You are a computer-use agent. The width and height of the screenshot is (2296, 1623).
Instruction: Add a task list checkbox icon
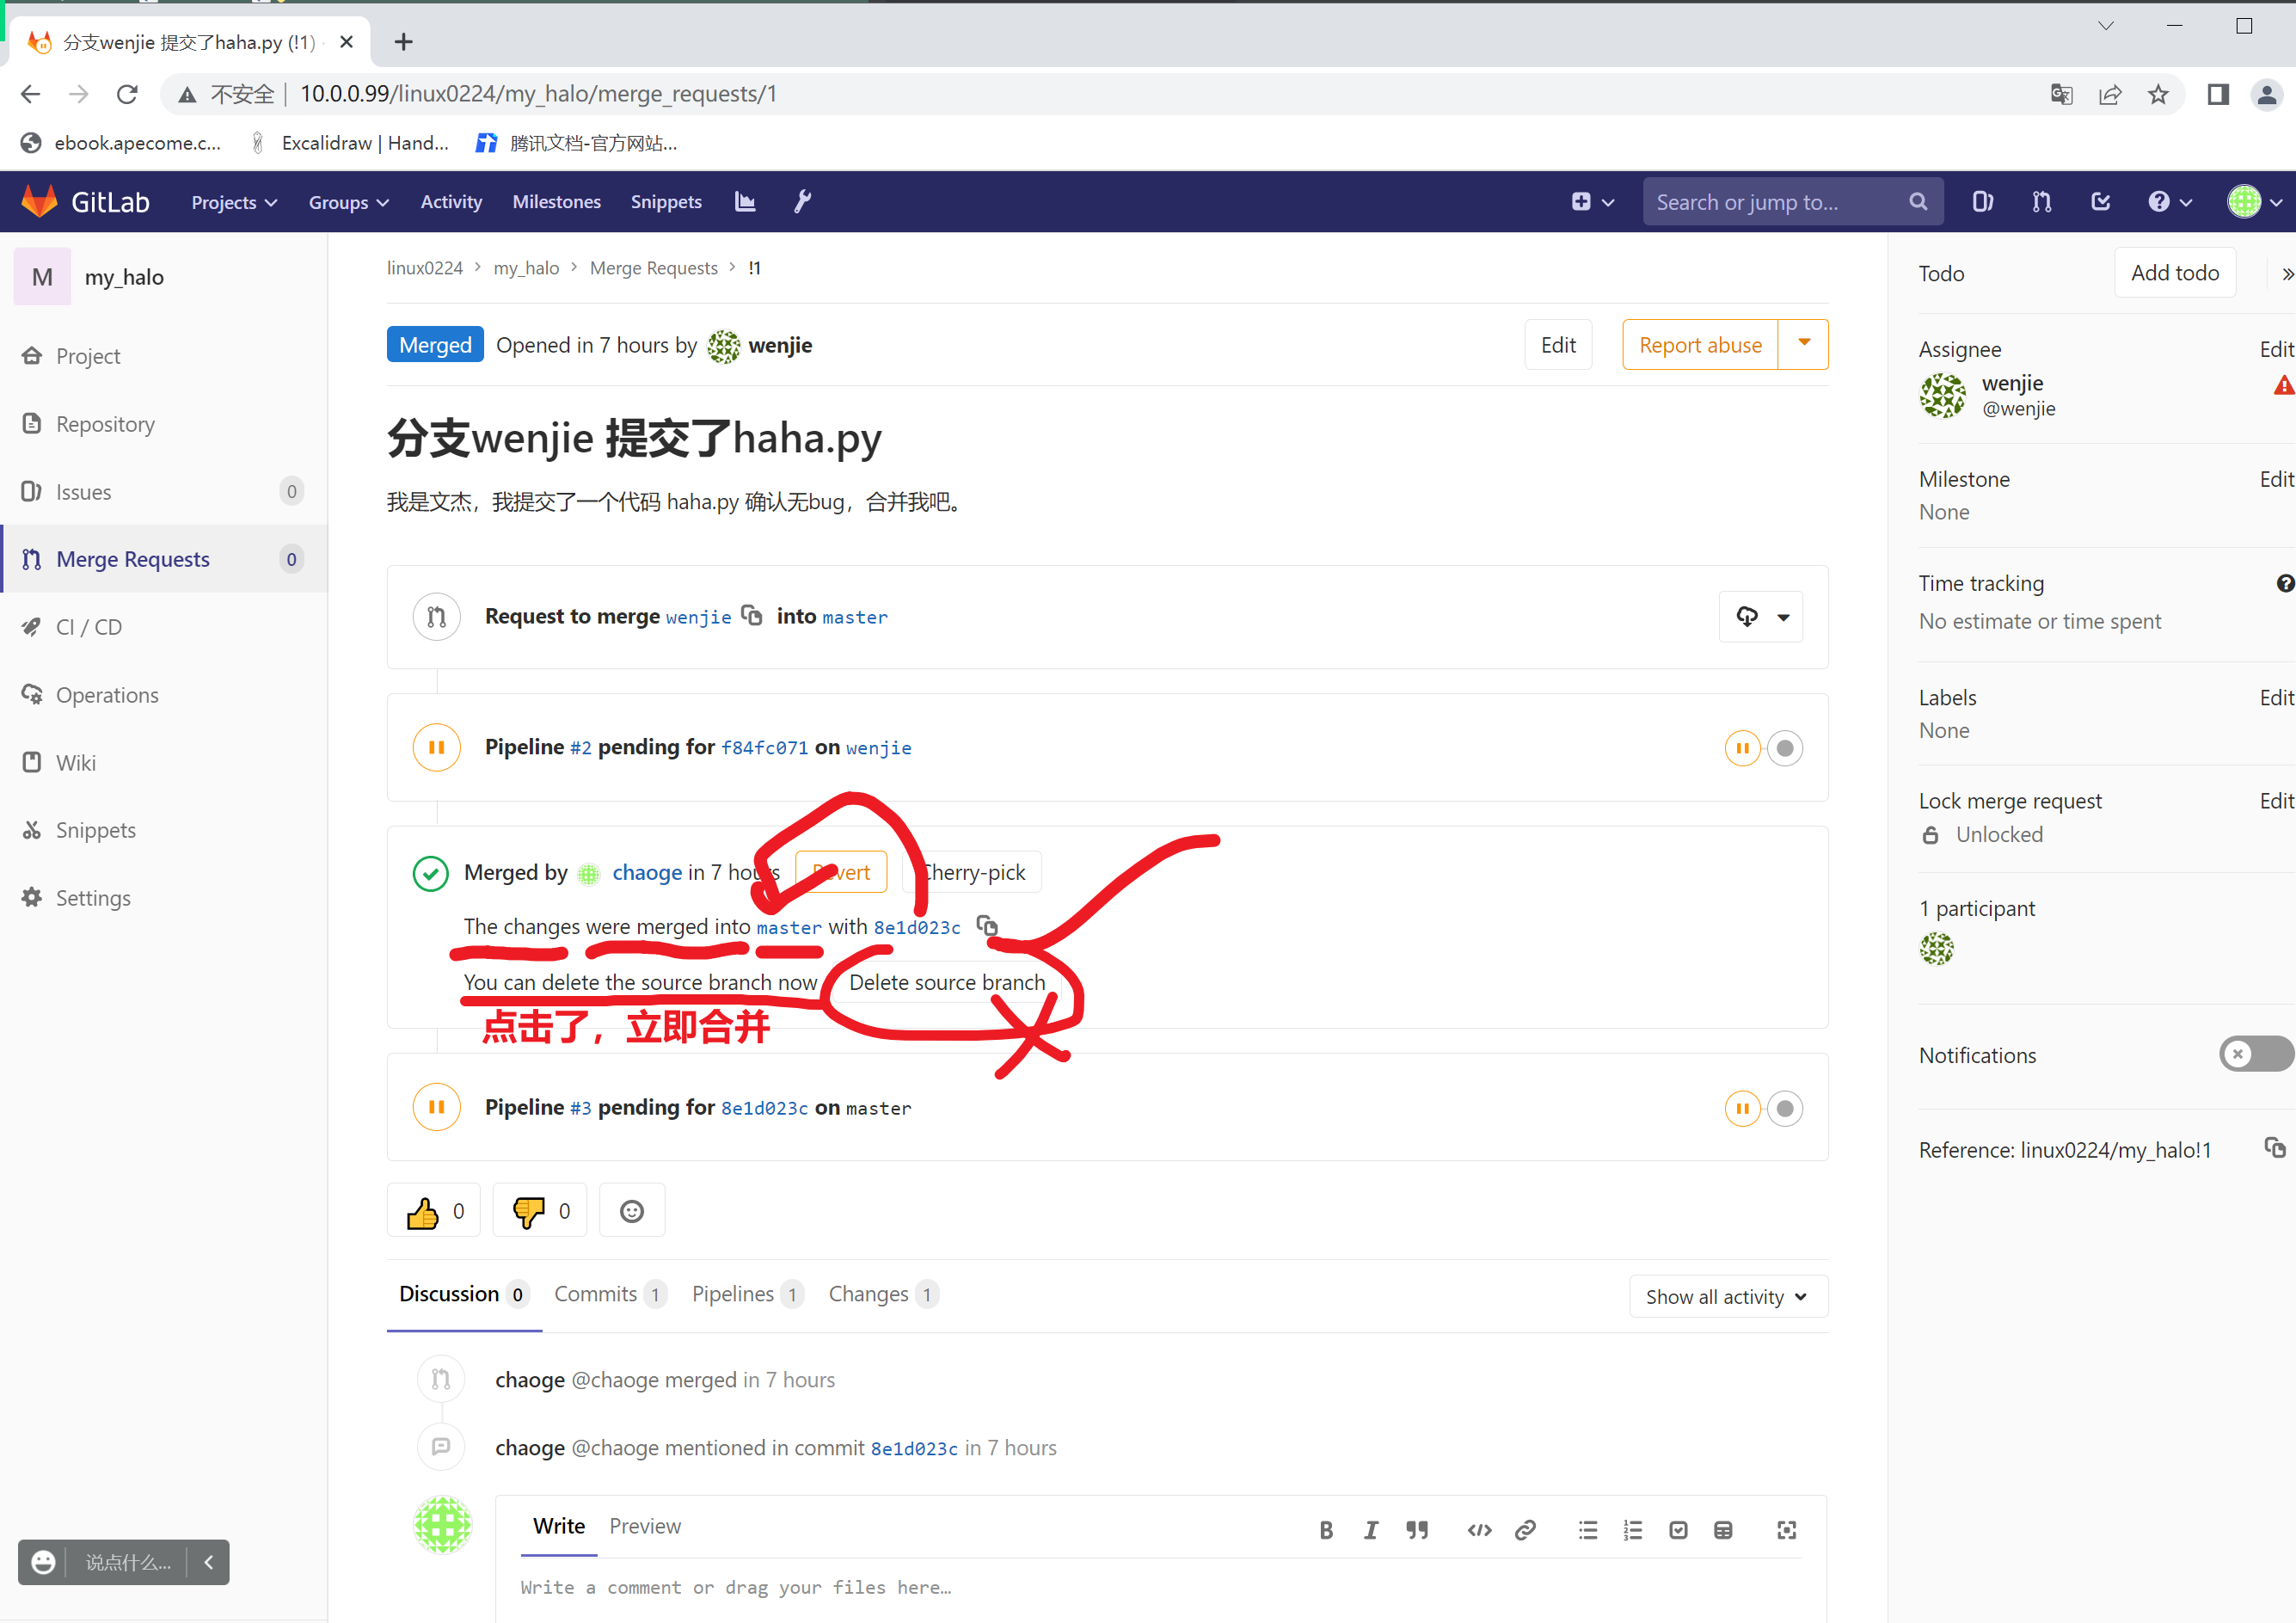[1678, 1530]
